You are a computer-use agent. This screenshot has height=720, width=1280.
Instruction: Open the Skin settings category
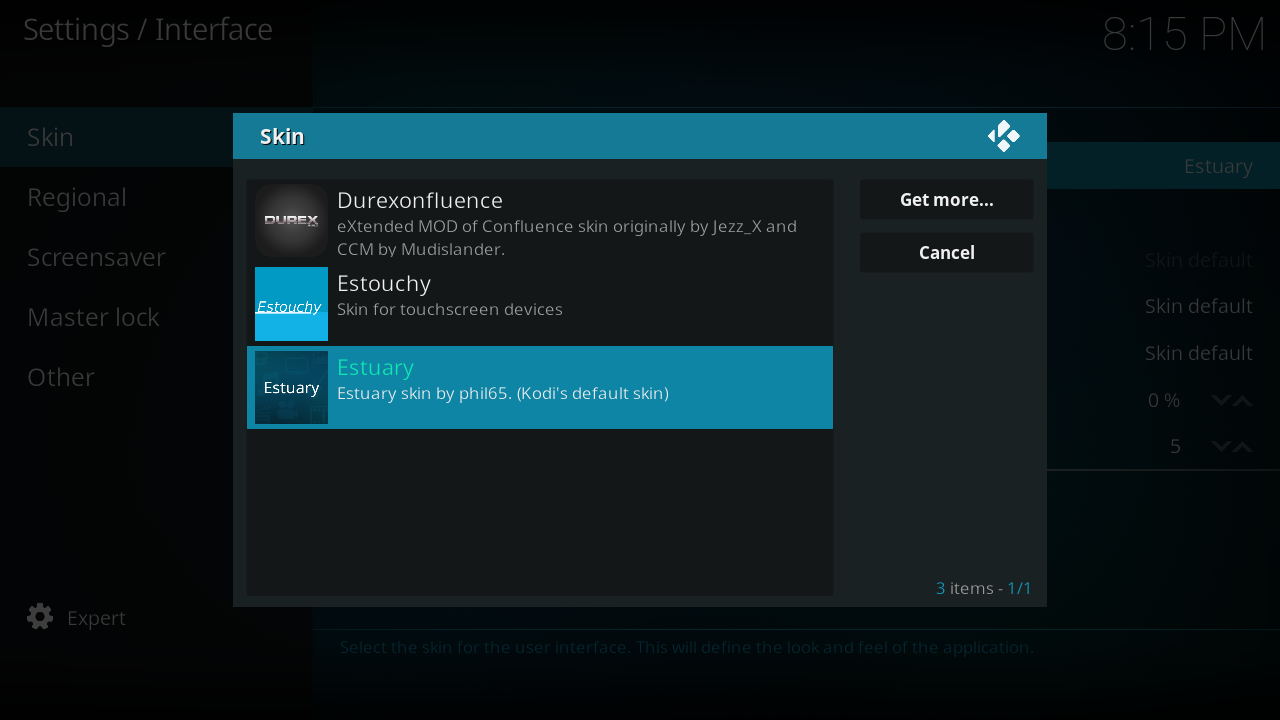116,137
